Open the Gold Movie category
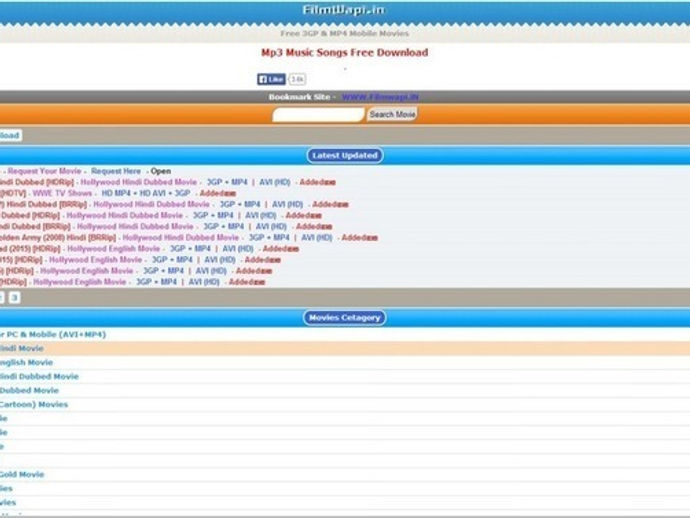Screen dimensions: 690x518 click(x=22, y=474)
